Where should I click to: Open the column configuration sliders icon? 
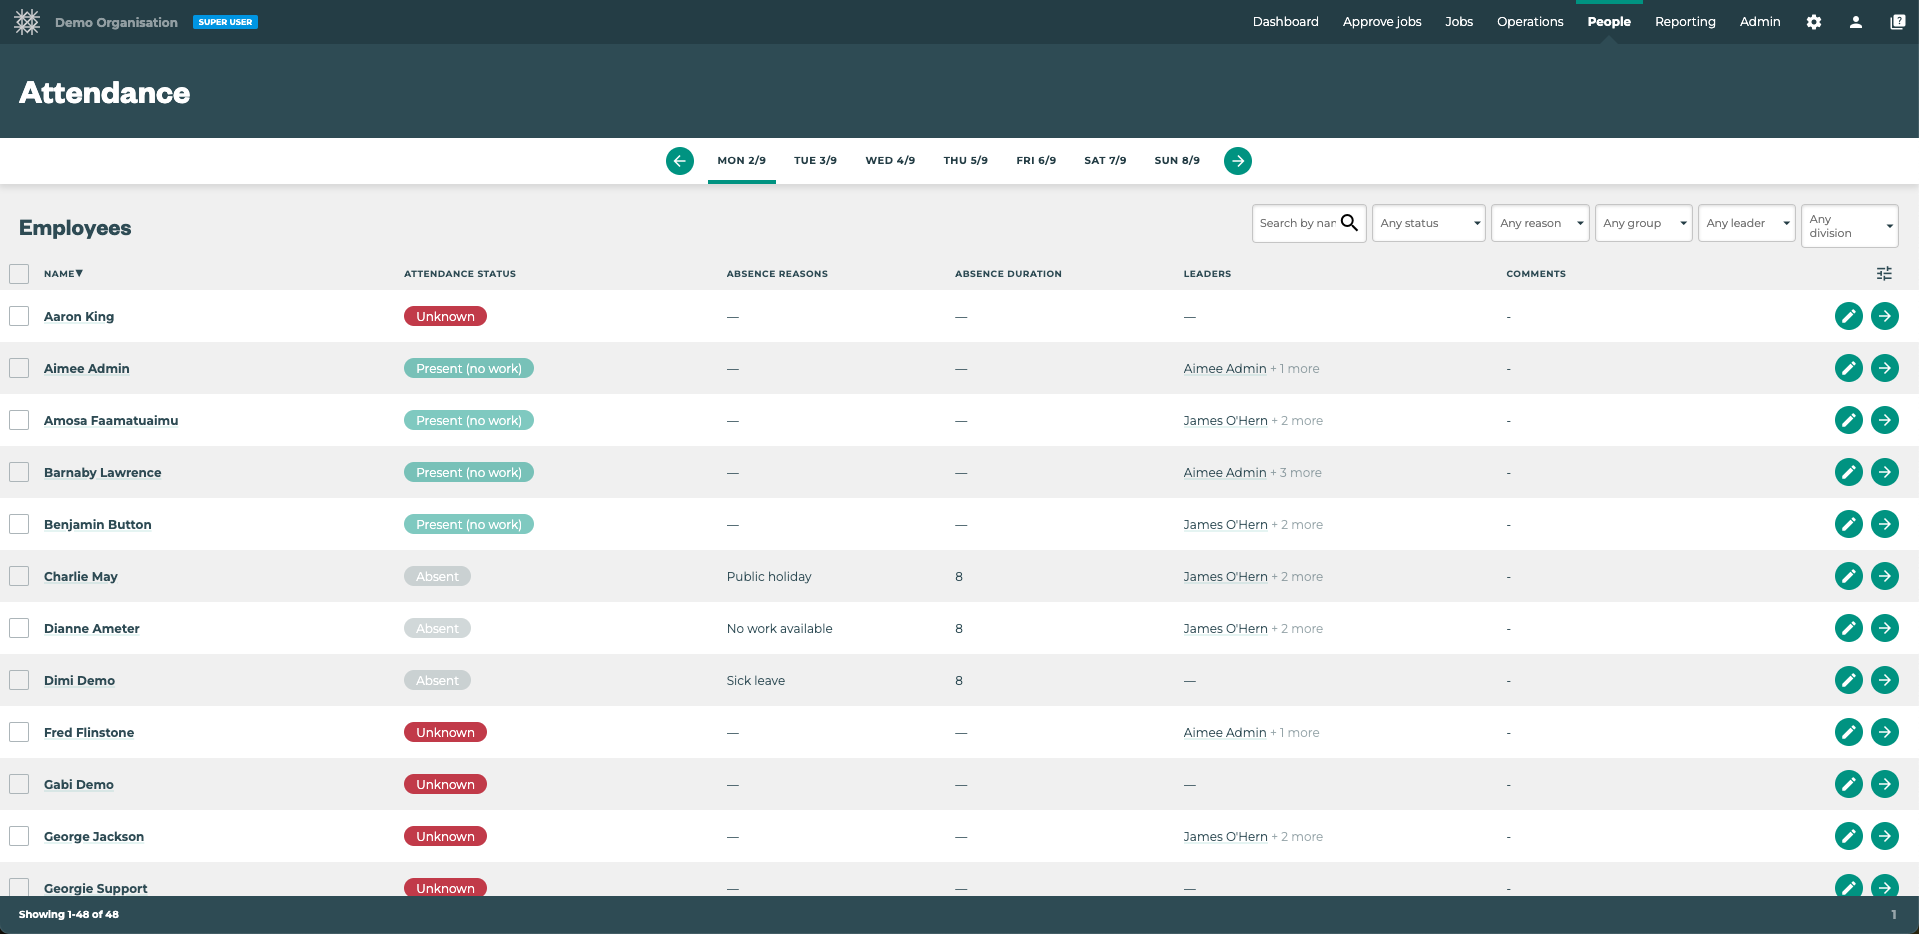1884,273
